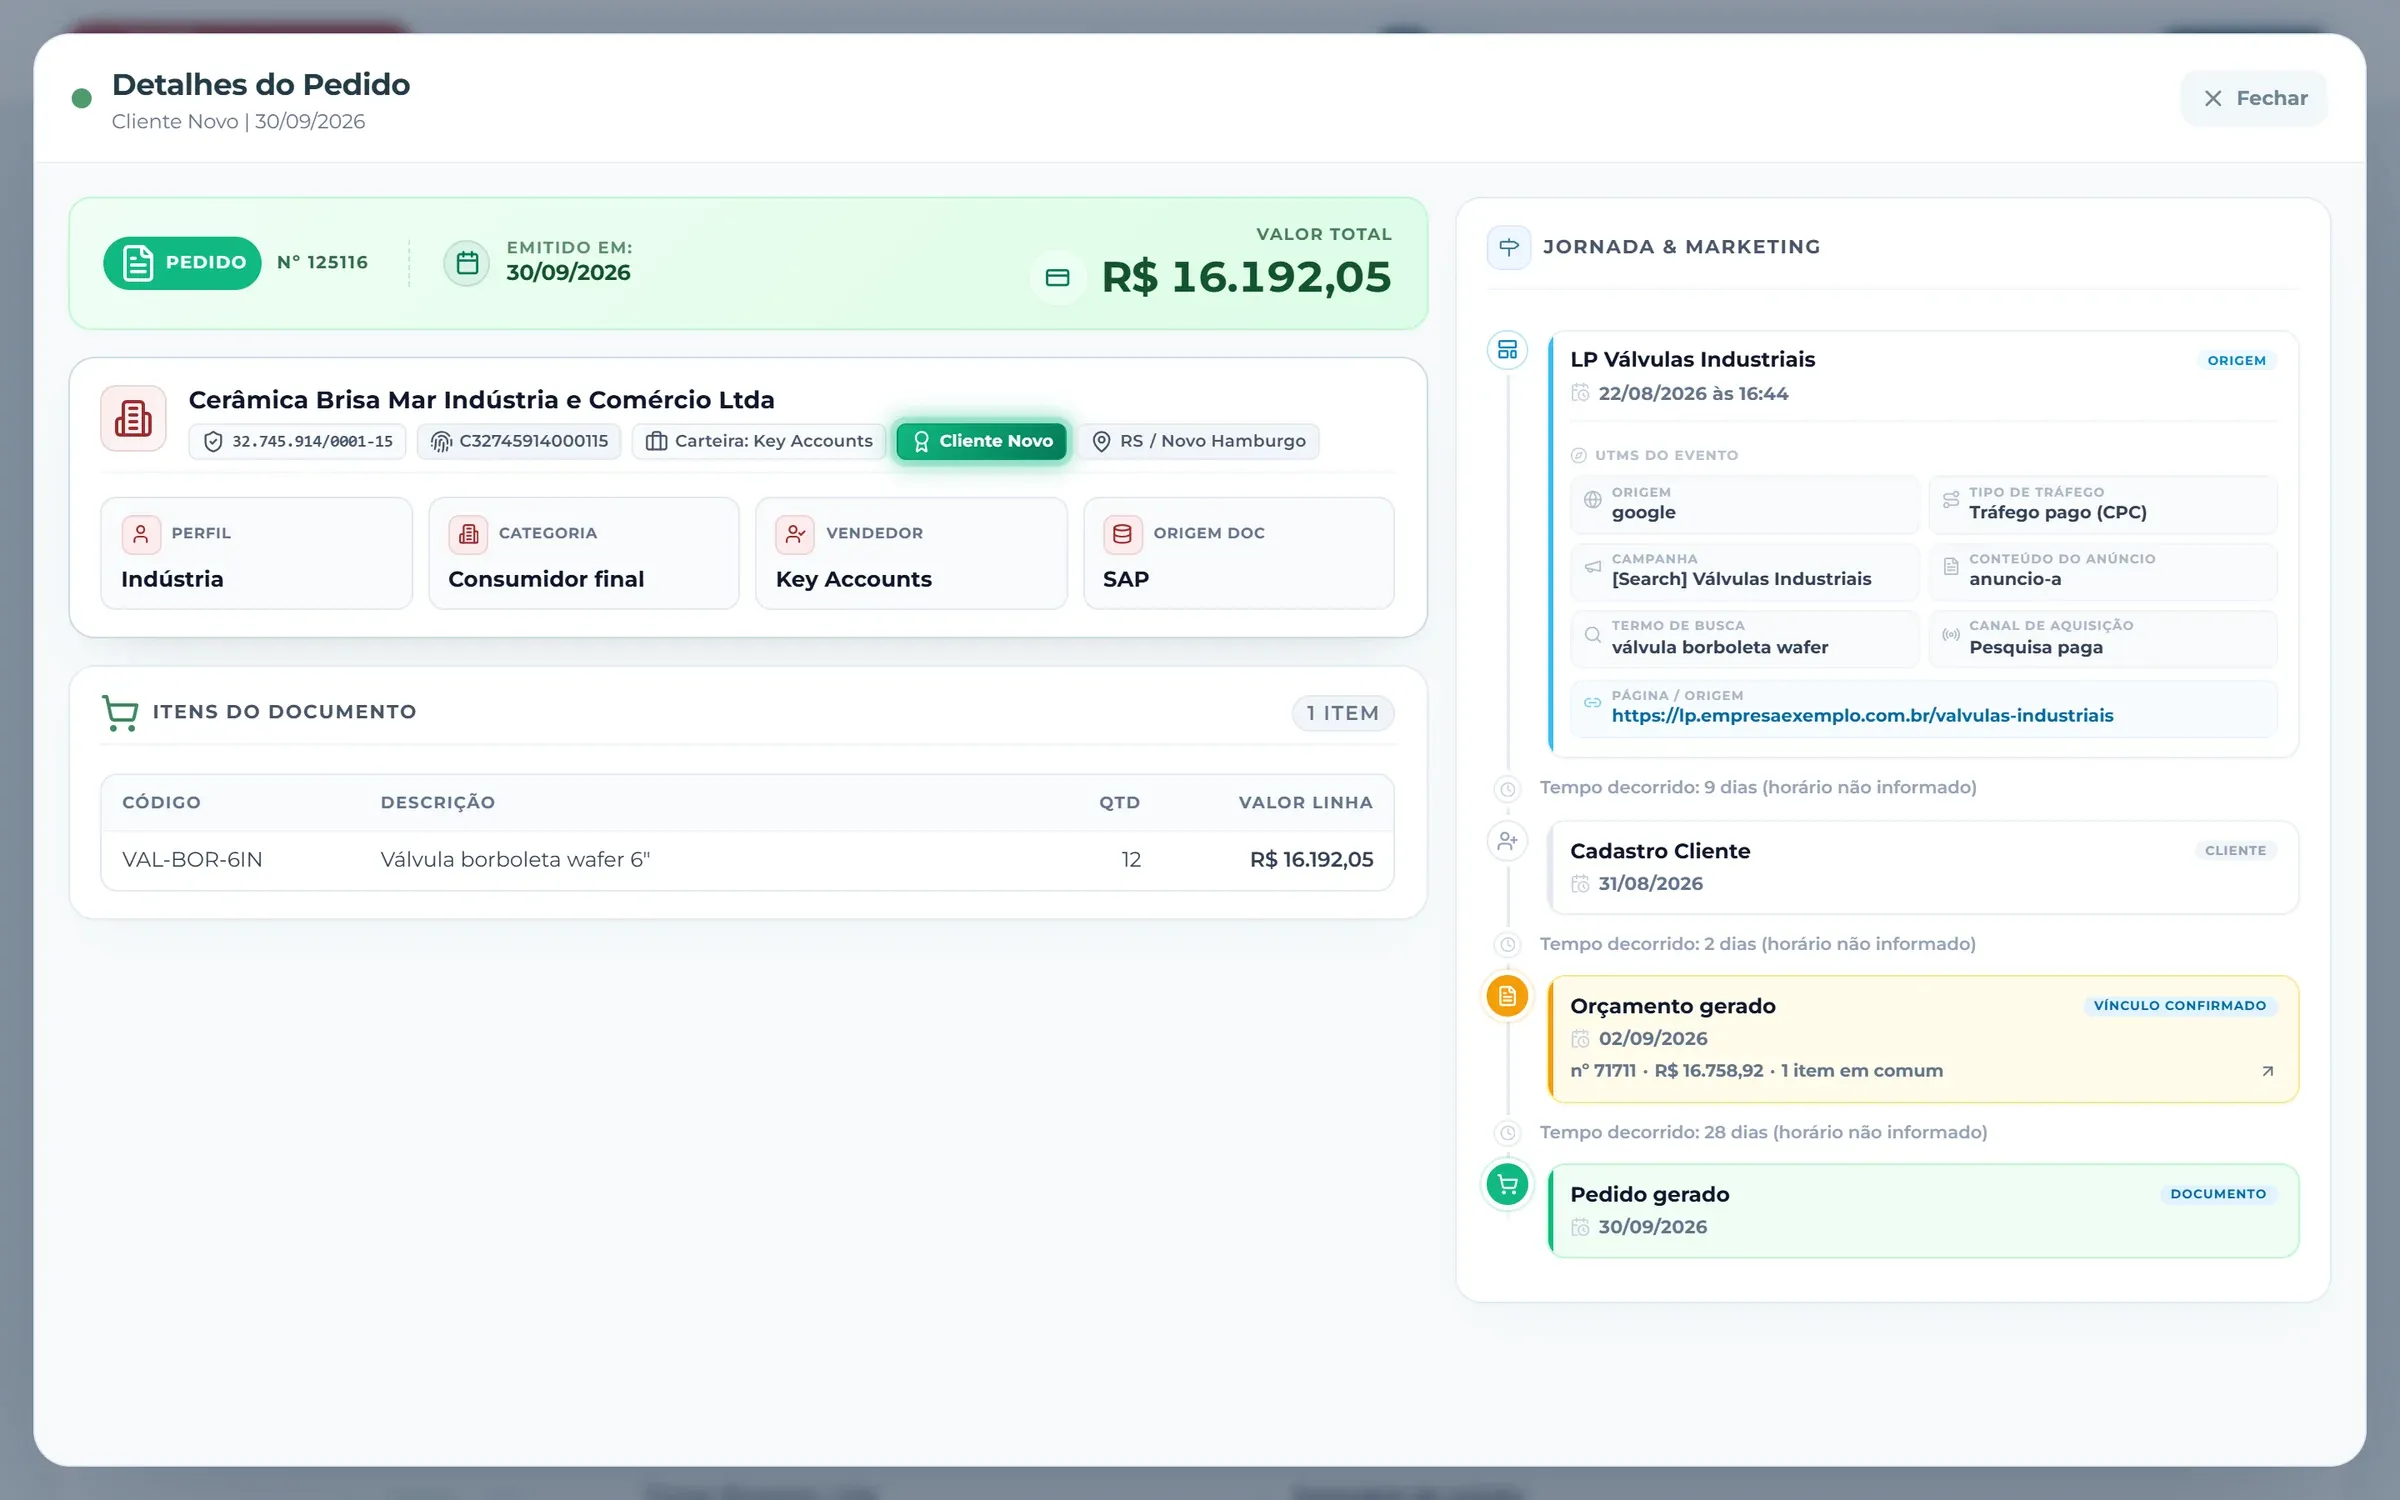Click the Cadastro Cliente user-plus timeline icon

[1507, 841]
